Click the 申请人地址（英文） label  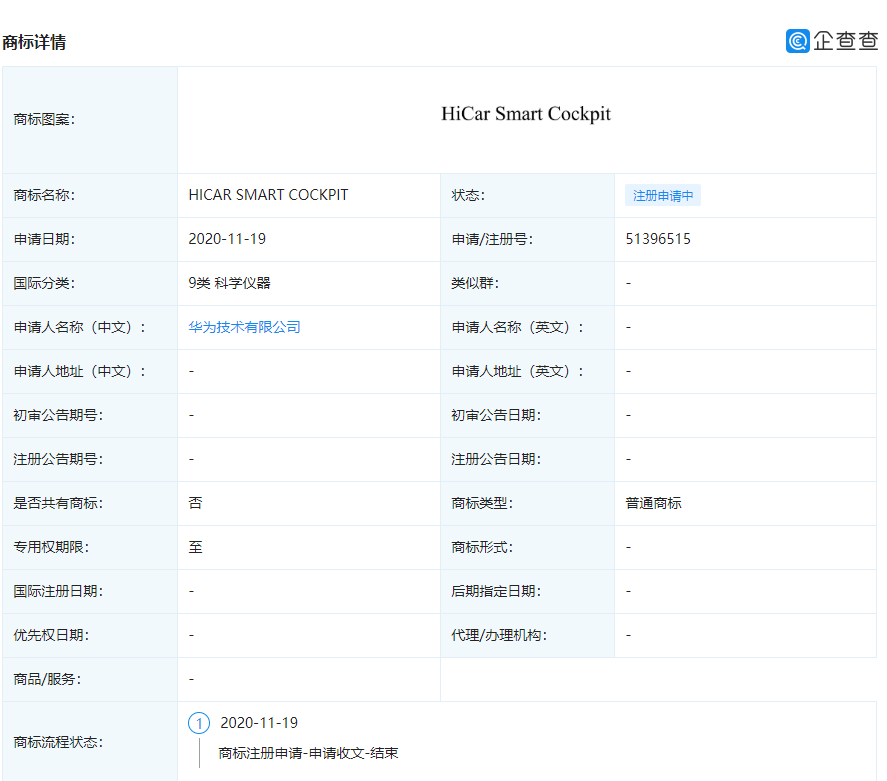pos(518,371)
